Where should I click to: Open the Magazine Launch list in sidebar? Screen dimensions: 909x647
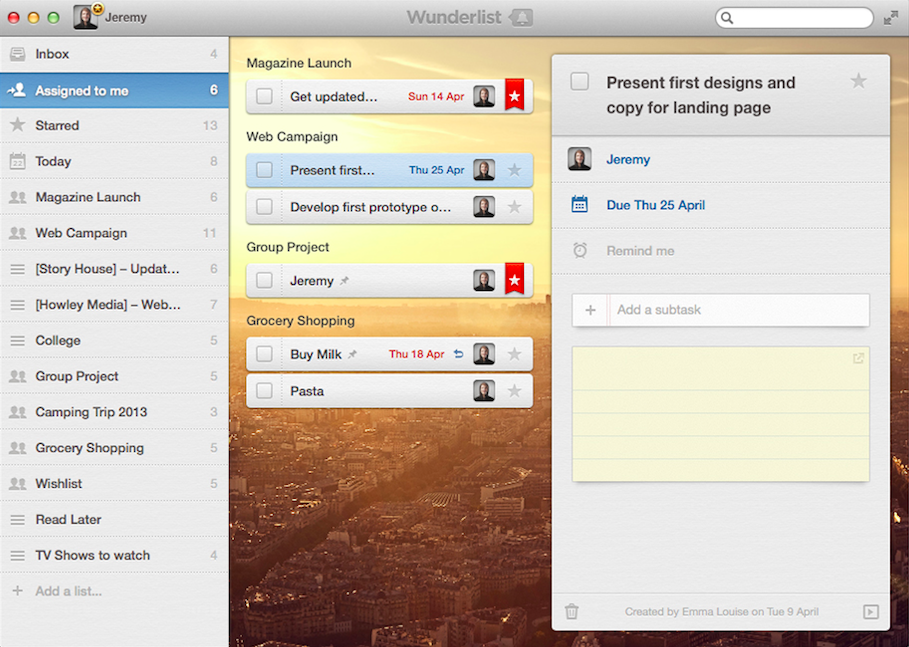point(114,197)
